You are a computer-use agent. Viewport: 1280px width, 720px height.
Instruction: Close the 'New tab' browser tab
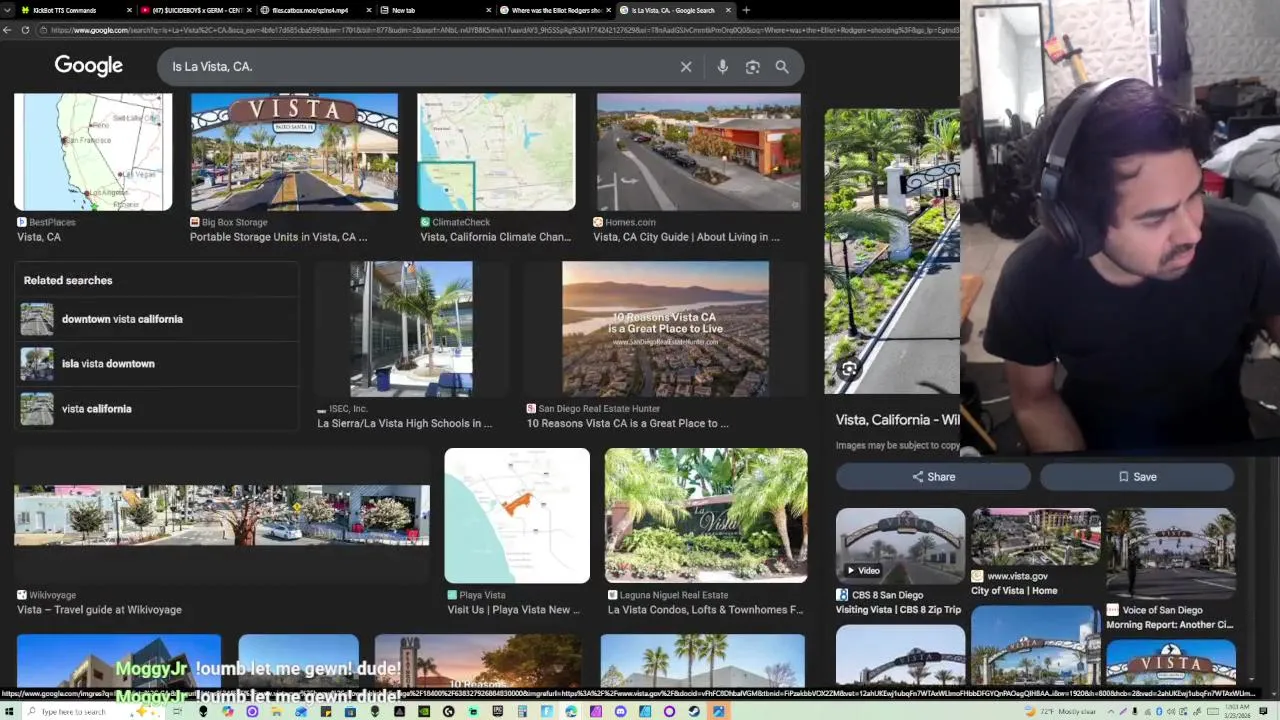click(x=489, y=10)
